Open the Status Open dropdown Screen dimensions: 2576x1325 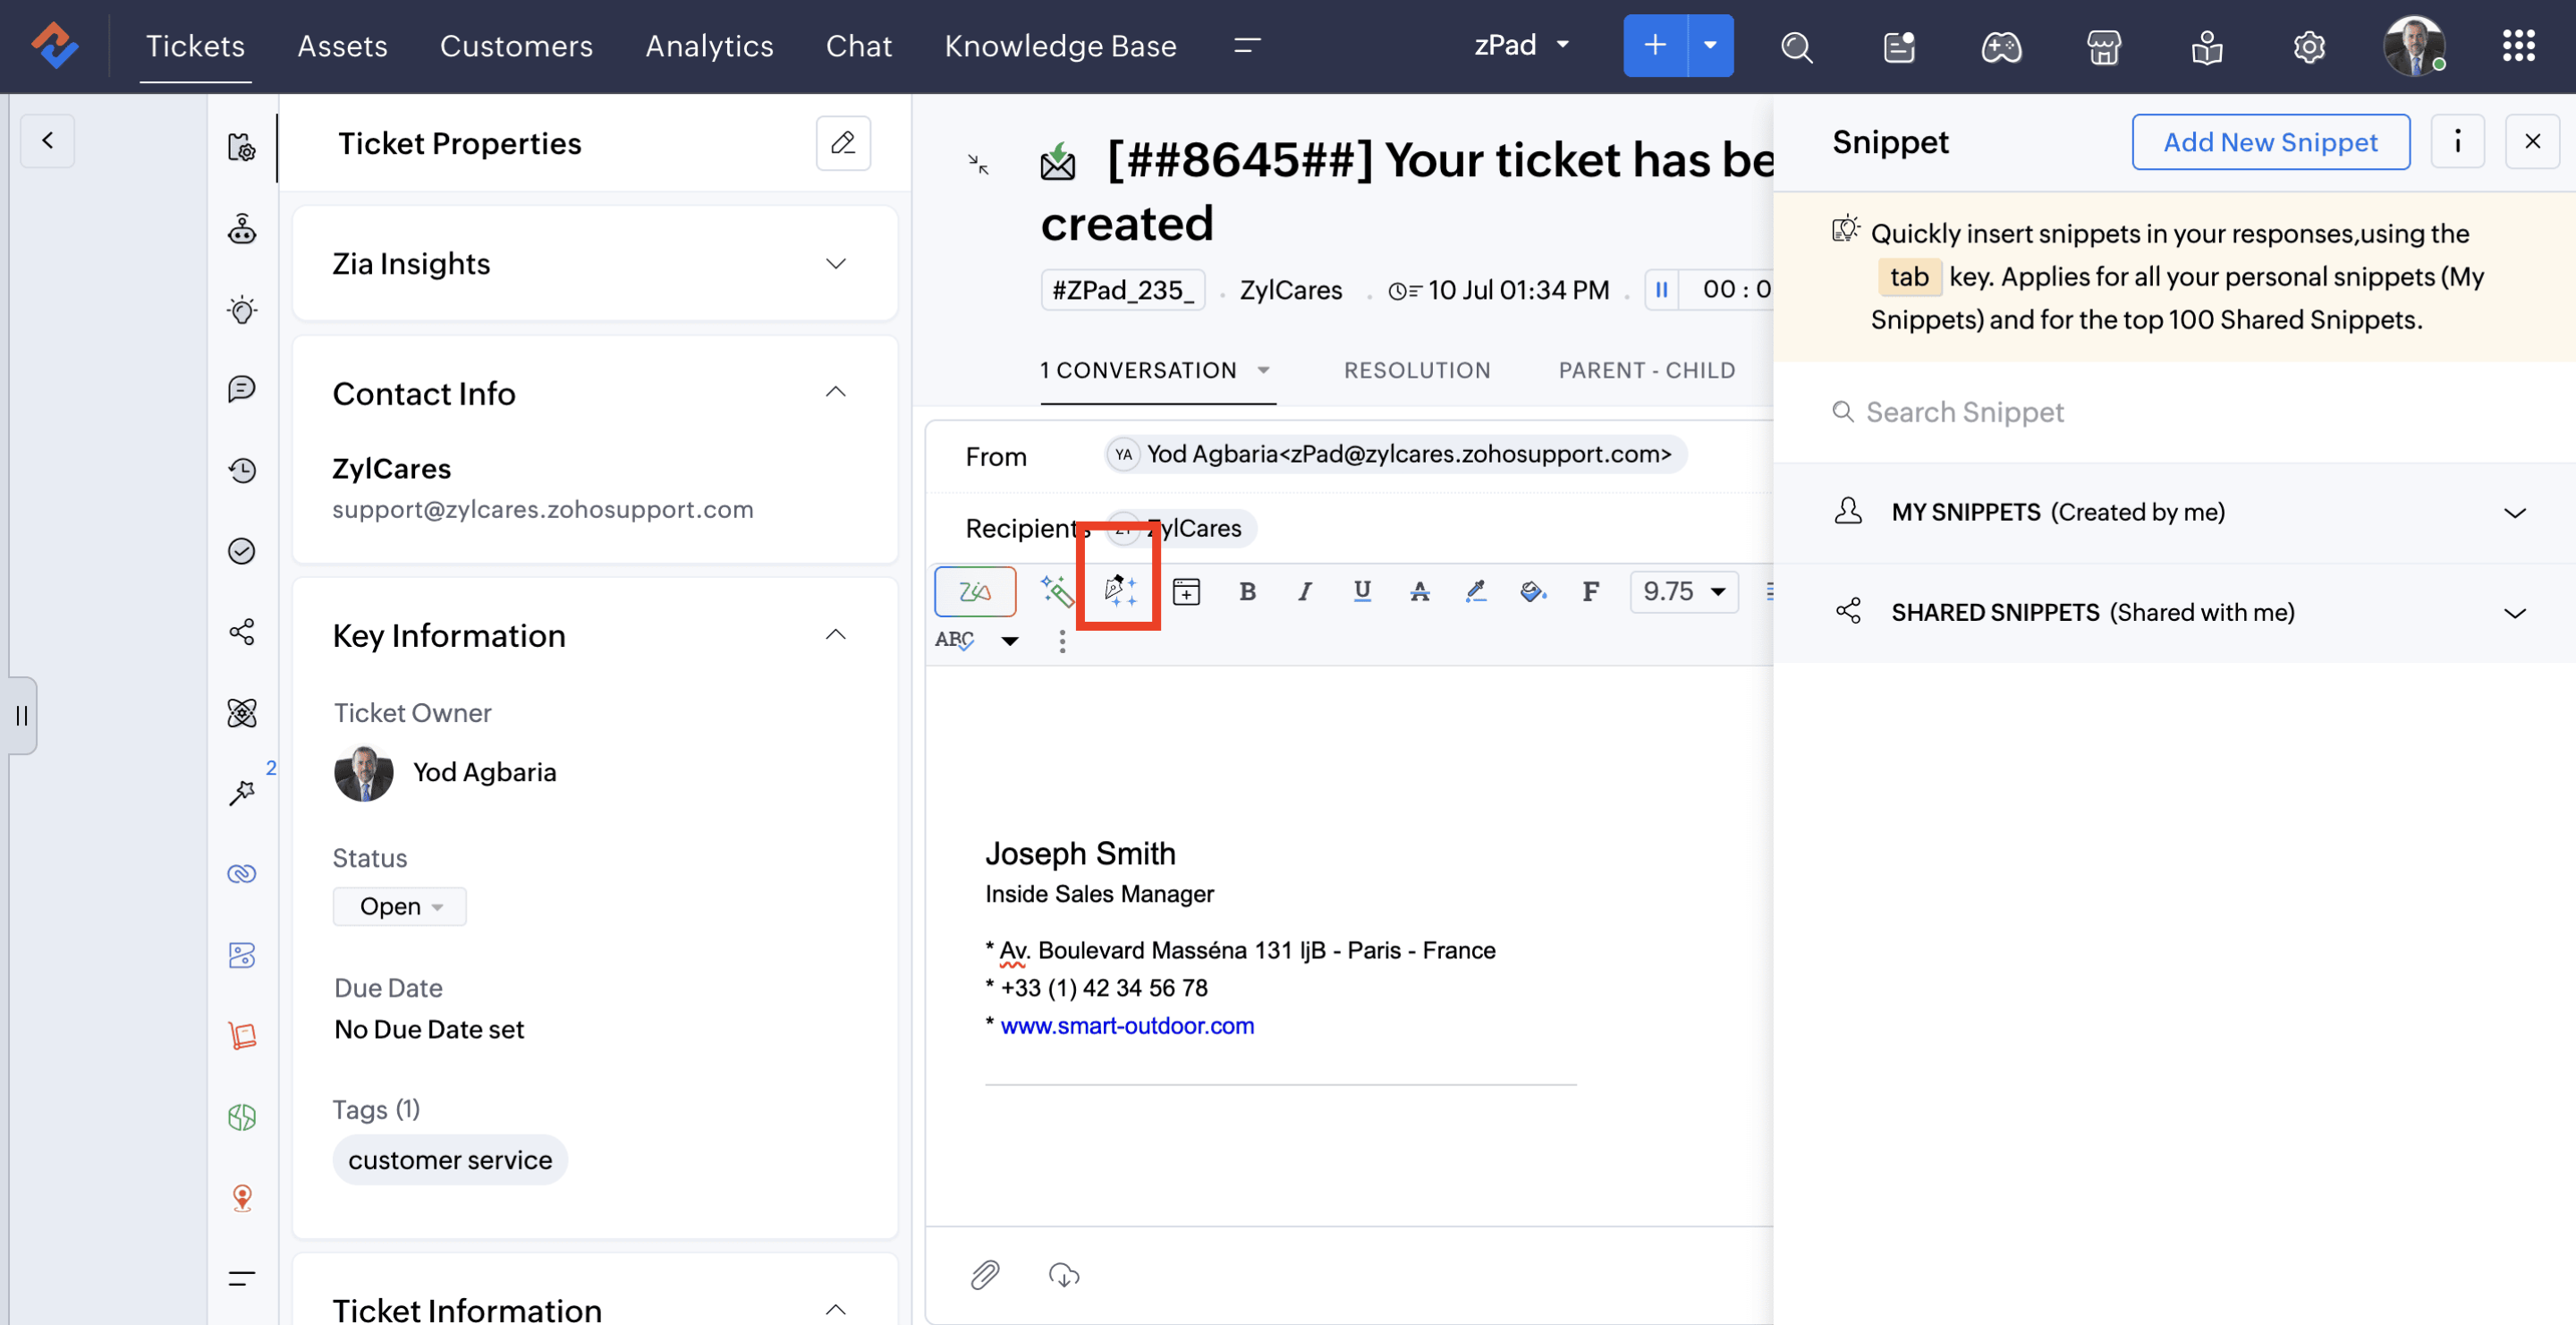click(x=400, y=906)
